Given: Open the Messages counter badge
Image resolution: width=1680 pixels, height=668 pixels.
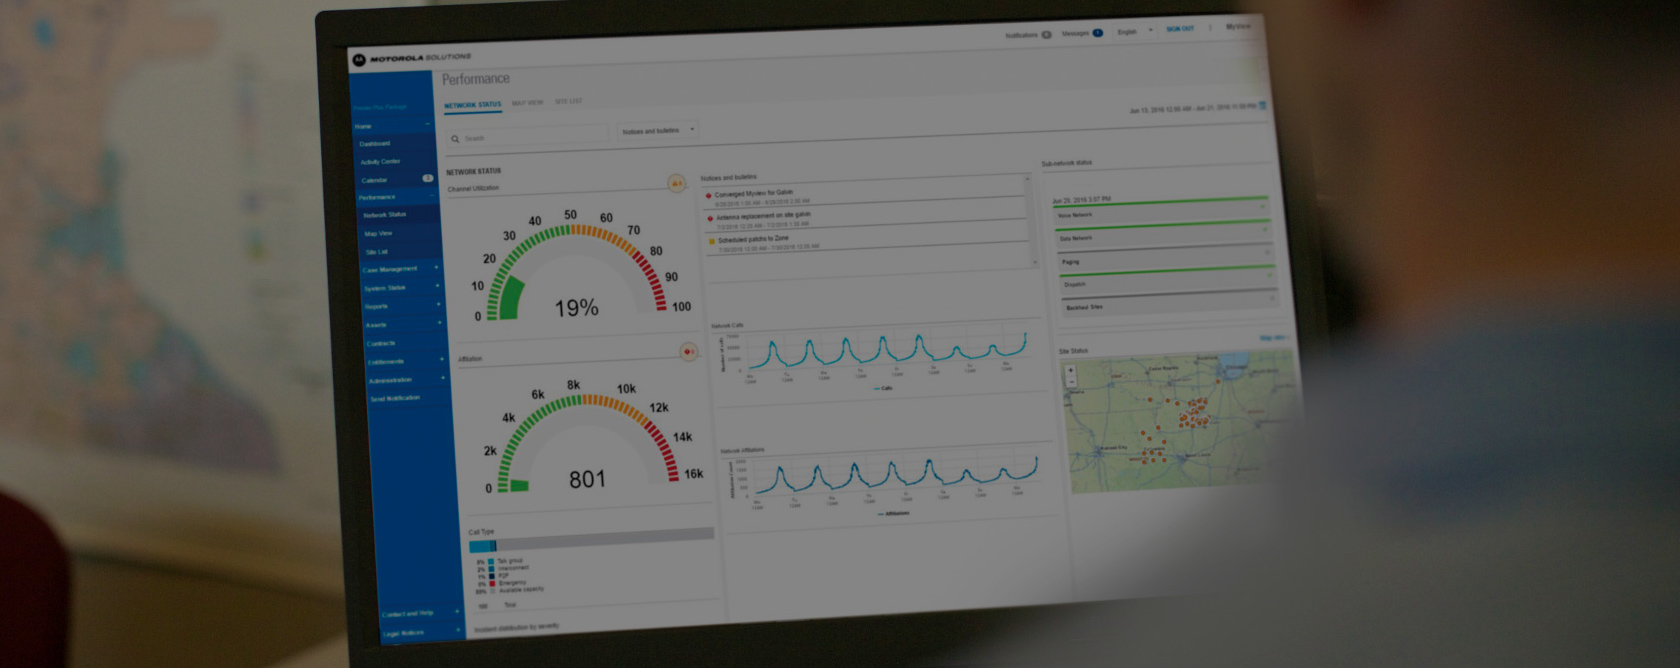Looking at the screenshot, I should click(1097, 33).
